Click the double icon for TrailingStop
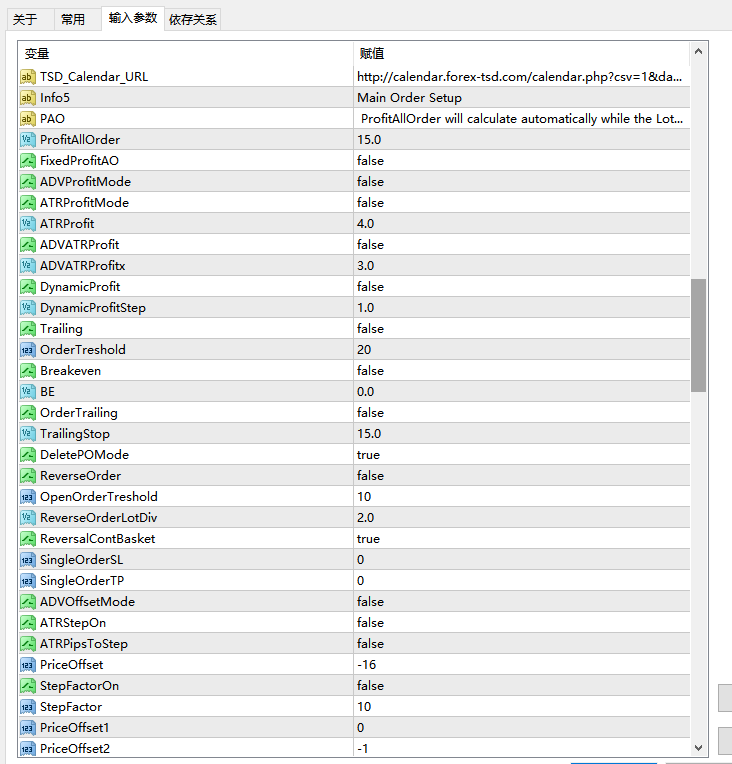Image resolution: width=732 pixels, height=764 pixels. 28,433
